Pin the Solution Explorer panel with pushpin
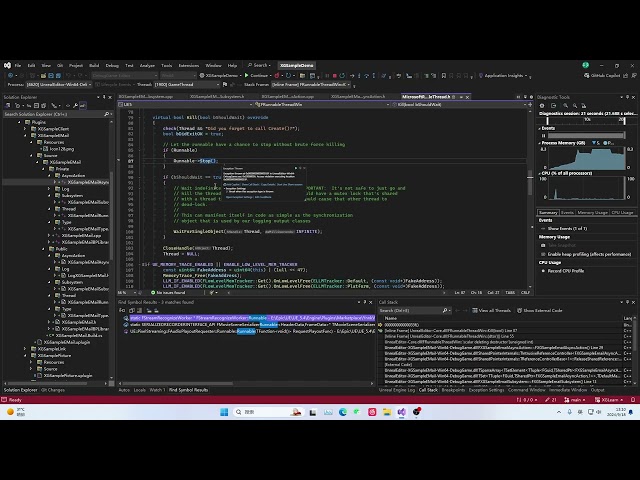Screen dimensions: 640x480 pos(104,97)
